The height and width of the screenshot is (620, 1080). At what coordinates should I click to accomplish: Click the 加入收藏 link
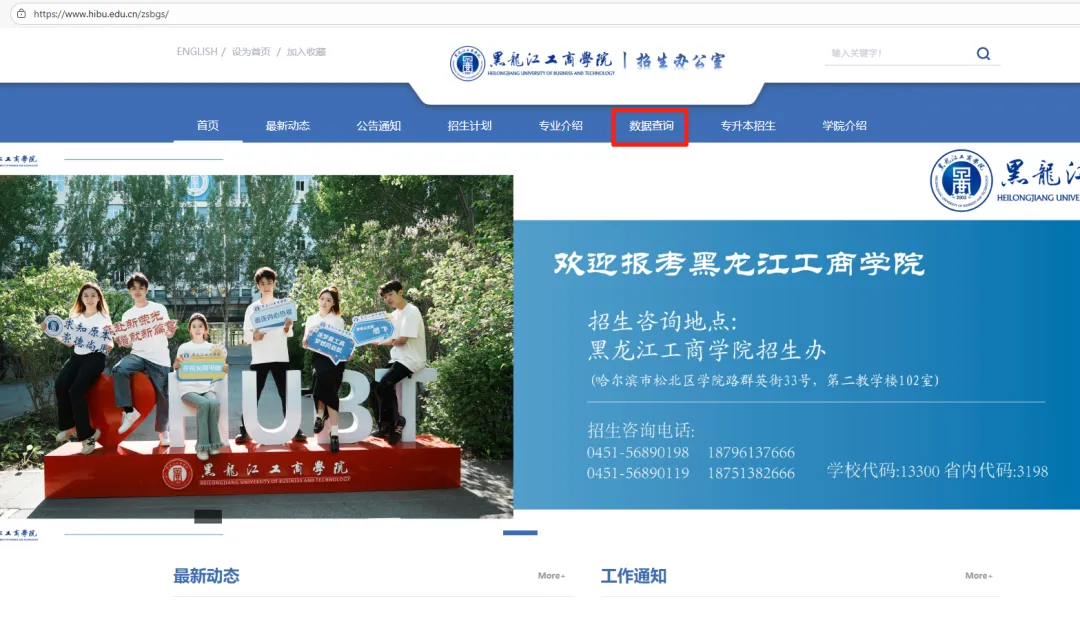click(306, 52)
